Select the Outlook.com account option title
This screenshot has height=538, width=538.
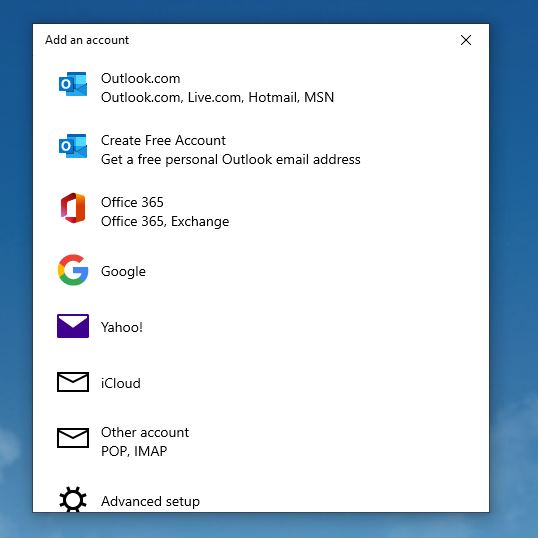coord(141,79)
